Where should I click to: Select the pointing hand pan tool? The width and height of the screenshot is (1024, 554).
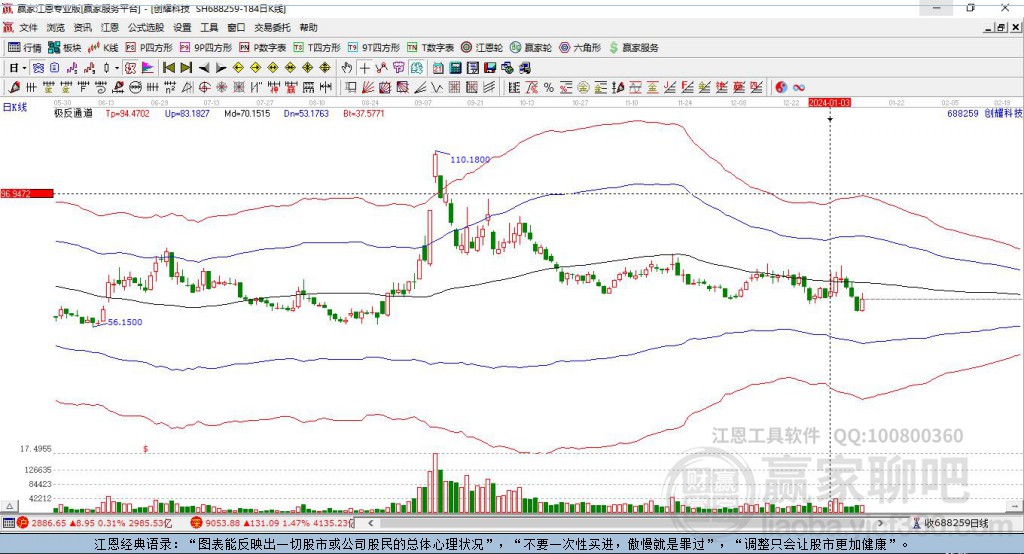(x=346, y=67)
